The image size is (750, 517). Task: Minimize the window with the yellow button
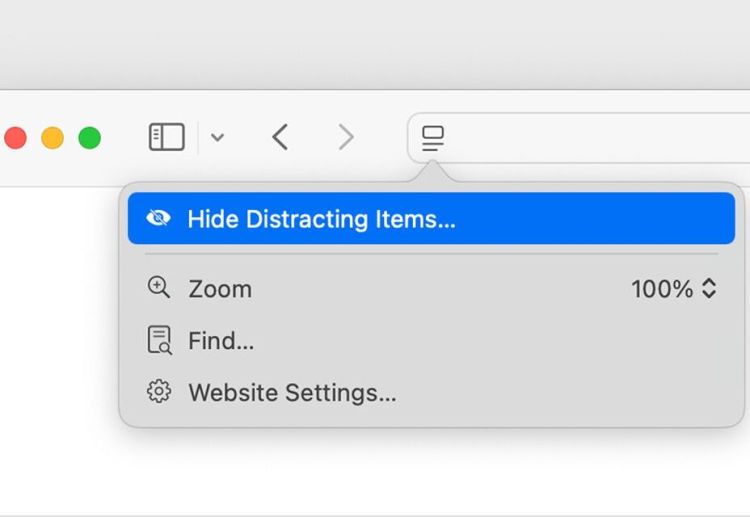point(52,138)
